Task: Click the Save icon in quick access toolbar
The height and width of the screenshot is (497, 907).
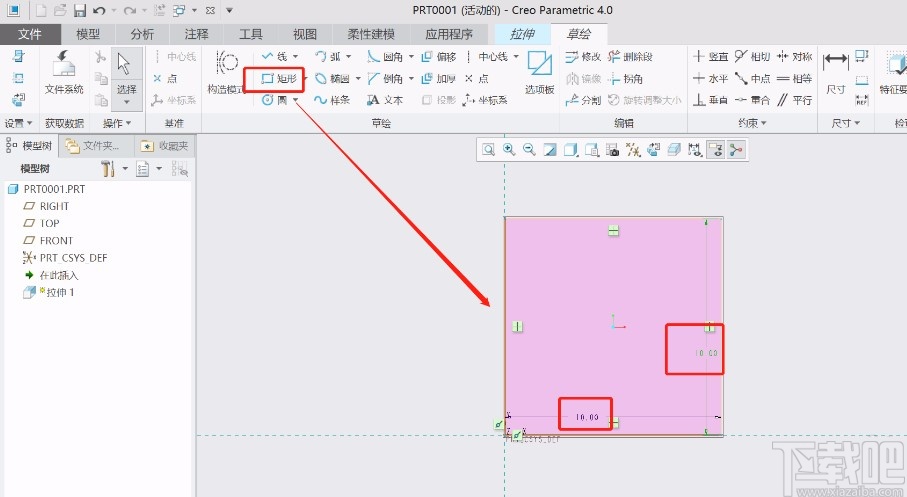Action: coord(80,10)
